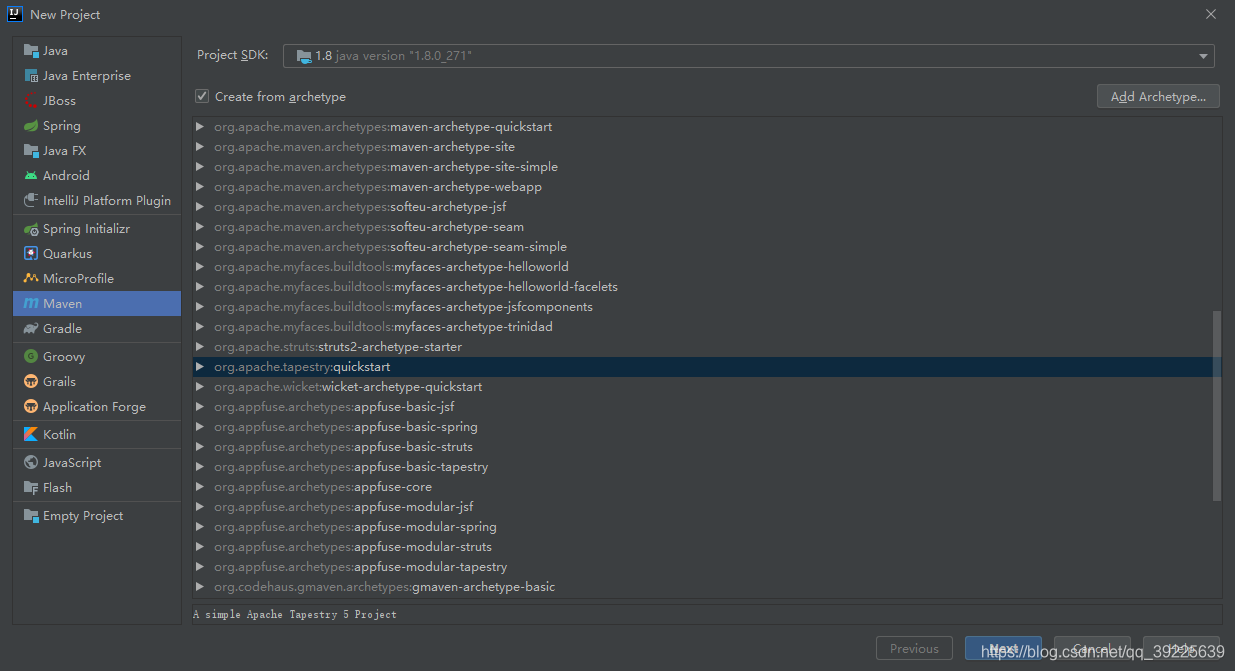Click the archetype list vertical scrollbar
This screenshot has width=1235, height=671.
1216,405
